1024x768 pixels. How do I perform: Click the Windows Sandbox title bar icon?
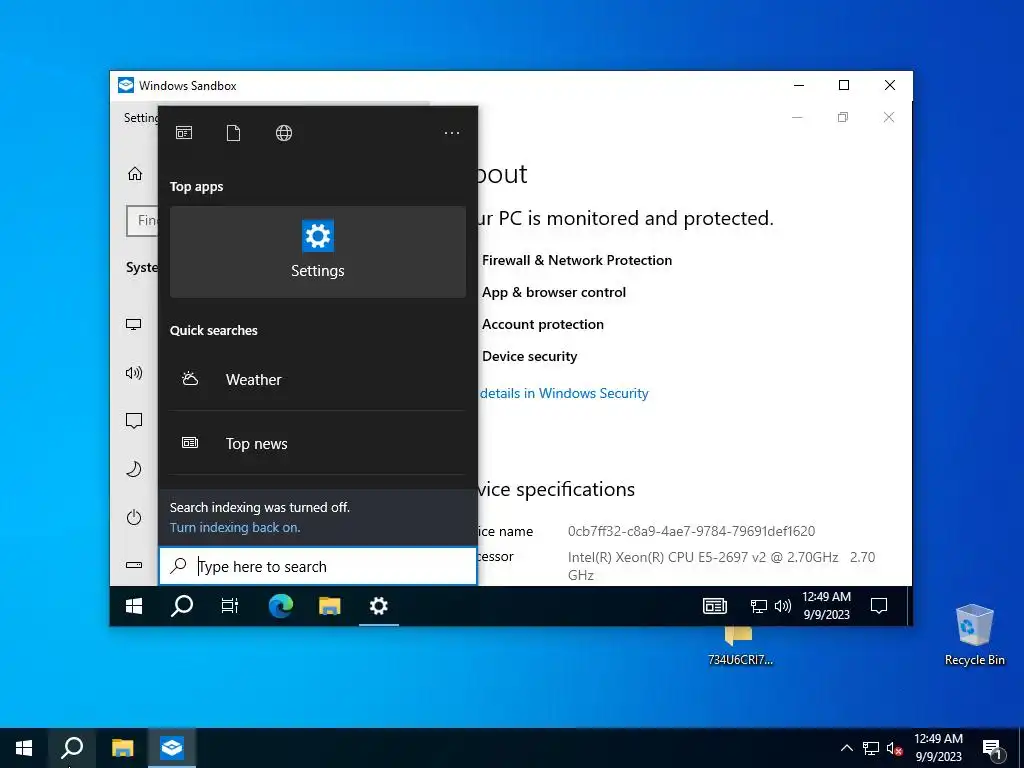coord(126,86)
